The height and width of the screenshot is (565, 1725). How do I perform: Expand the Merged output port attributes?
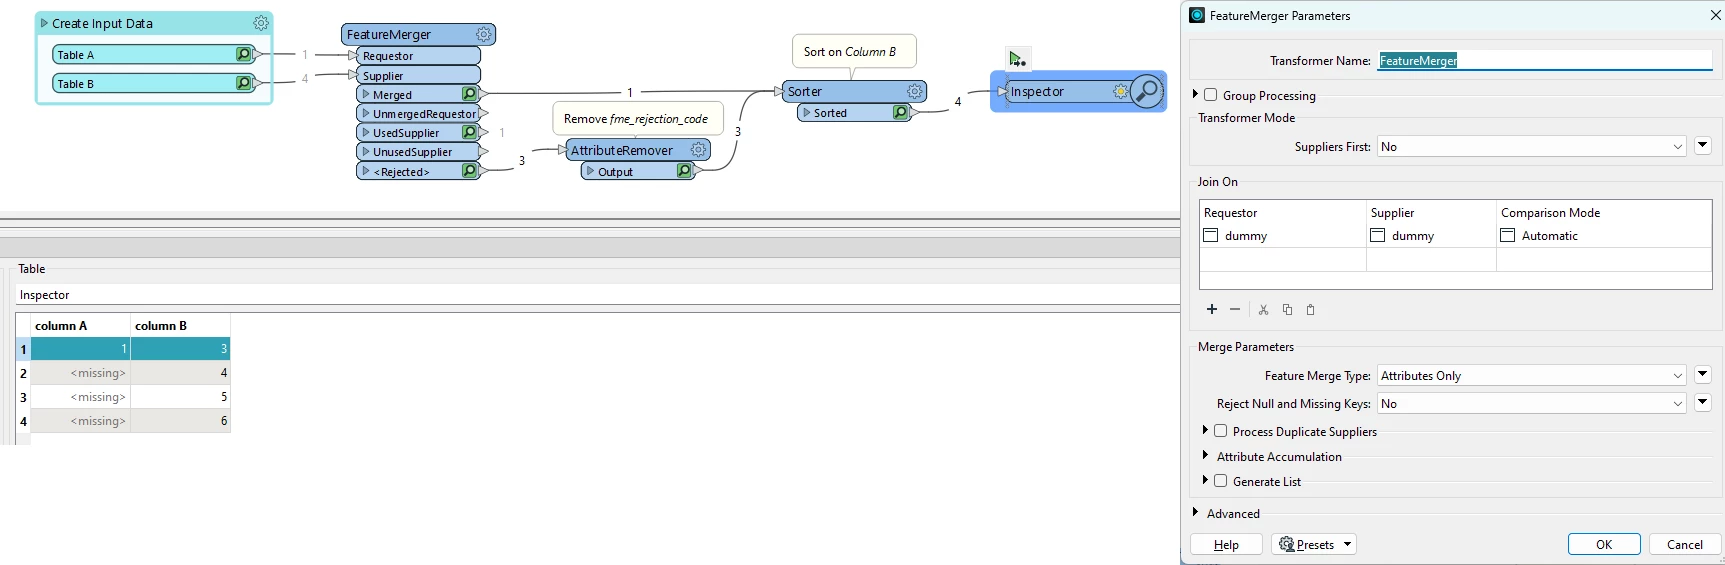[x=366, y=94]
